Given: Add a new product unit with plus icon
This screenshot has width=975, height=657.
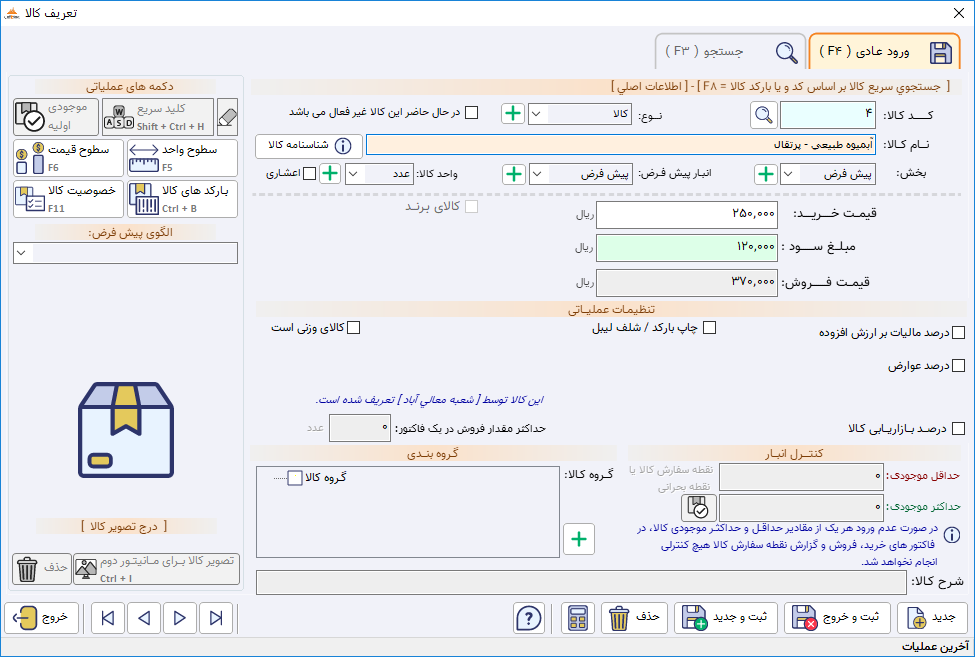Looking at the screenshot, I should [330, 173].
